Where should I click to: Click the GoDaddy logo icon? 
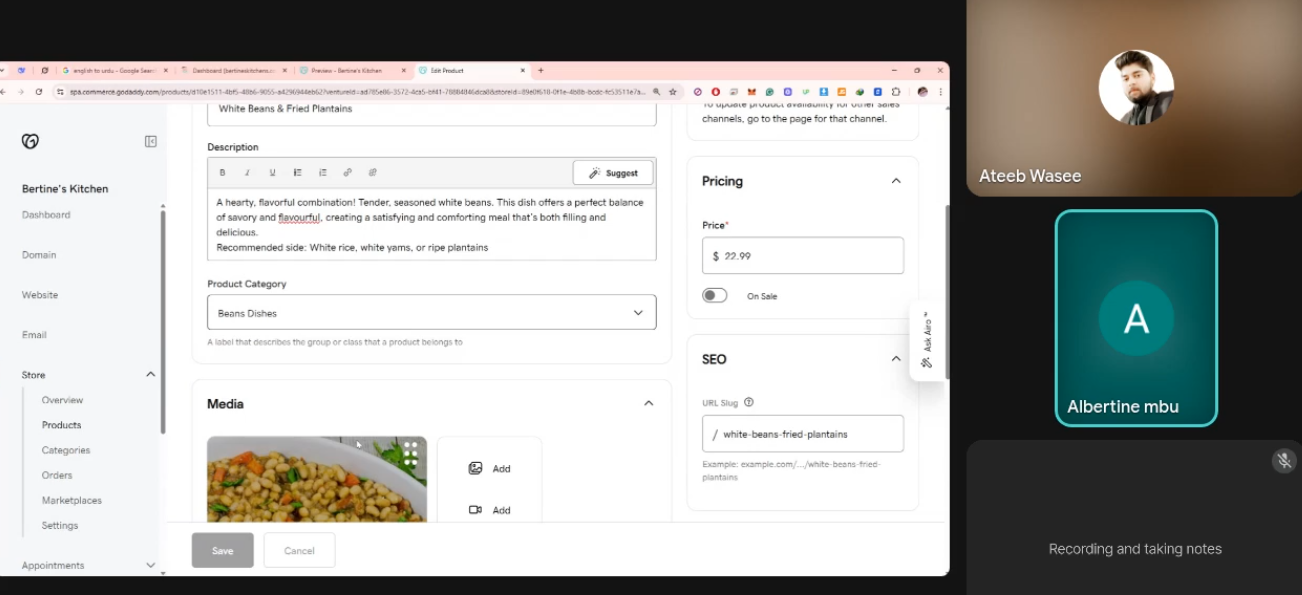click(30, 141)
